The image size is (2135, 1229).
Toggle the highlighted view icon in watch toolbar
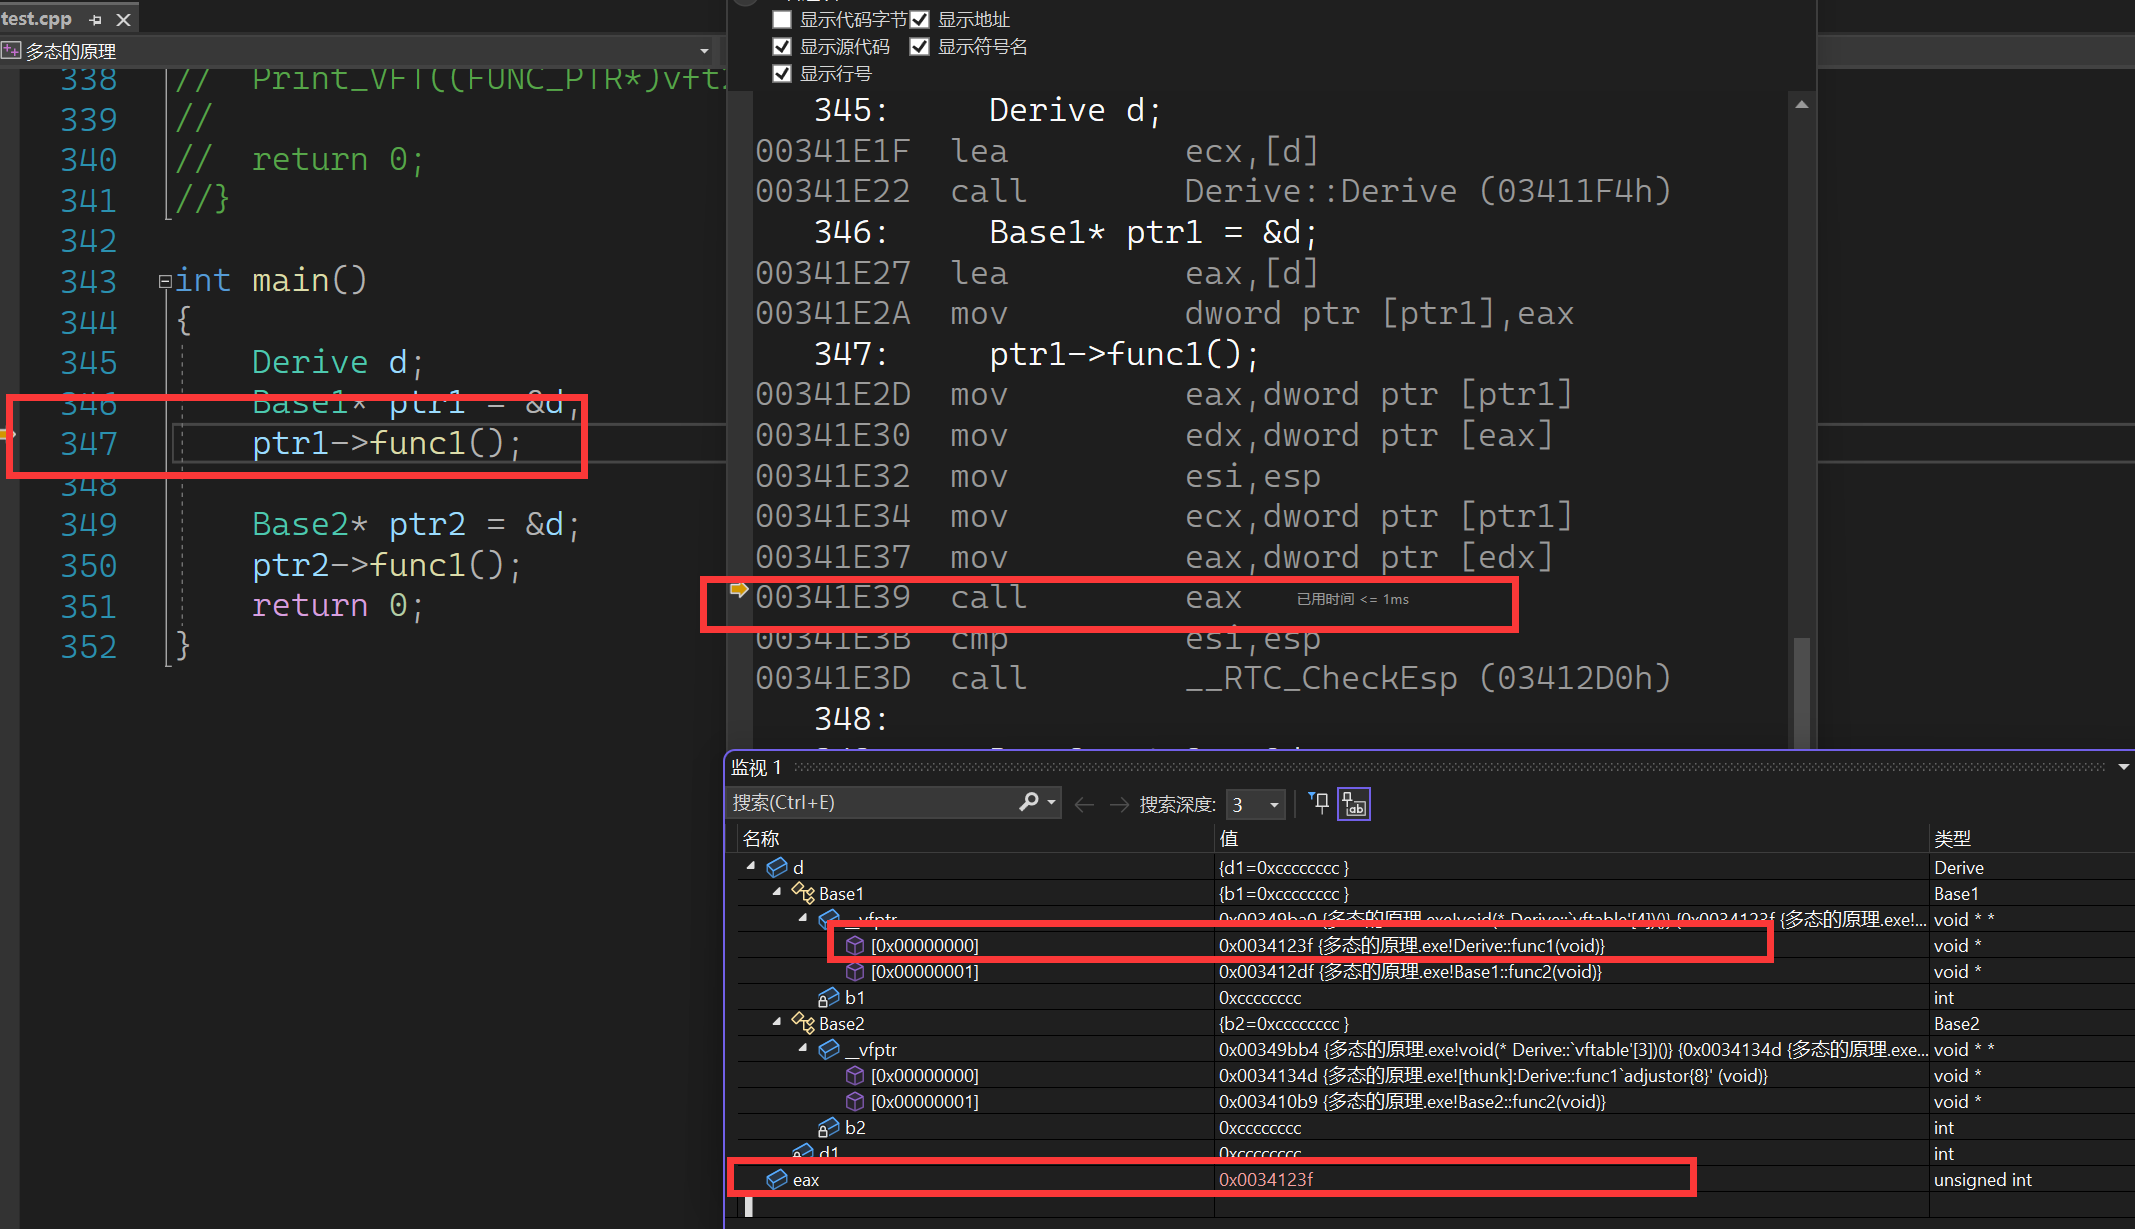coord(1354,804)
